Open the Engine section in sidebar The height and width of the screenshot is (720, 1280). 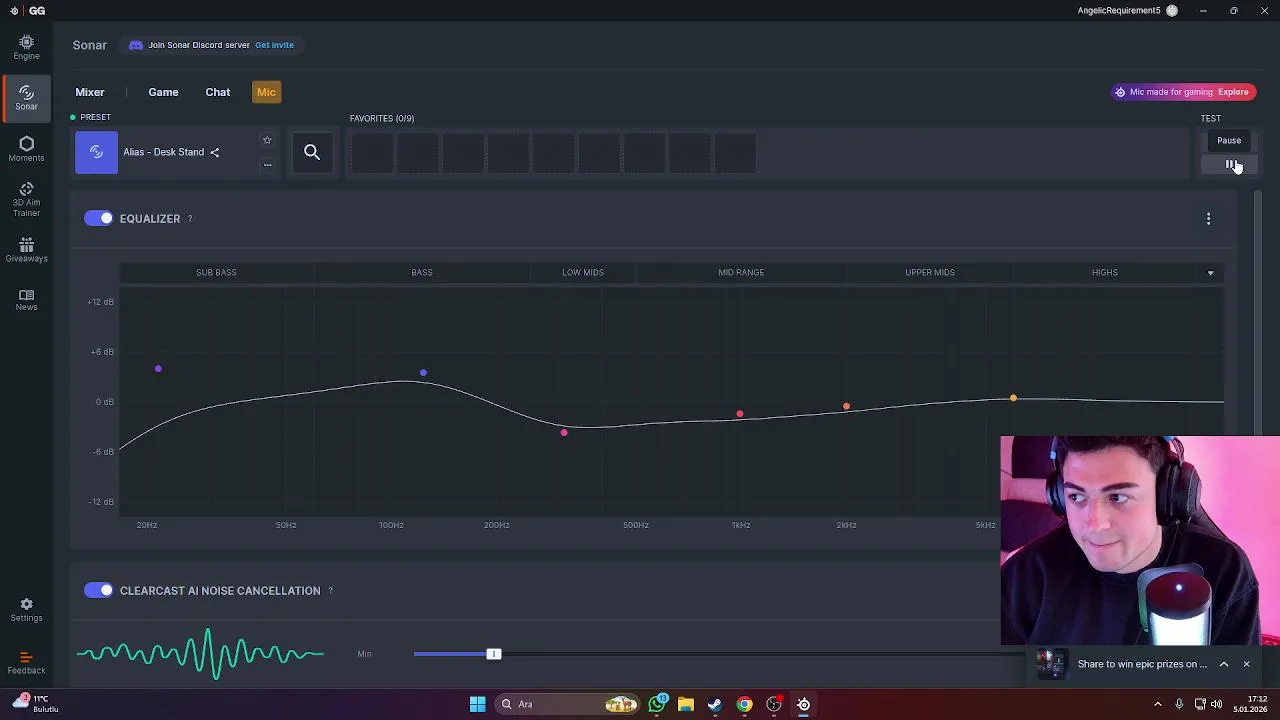[x=26, y=47]
